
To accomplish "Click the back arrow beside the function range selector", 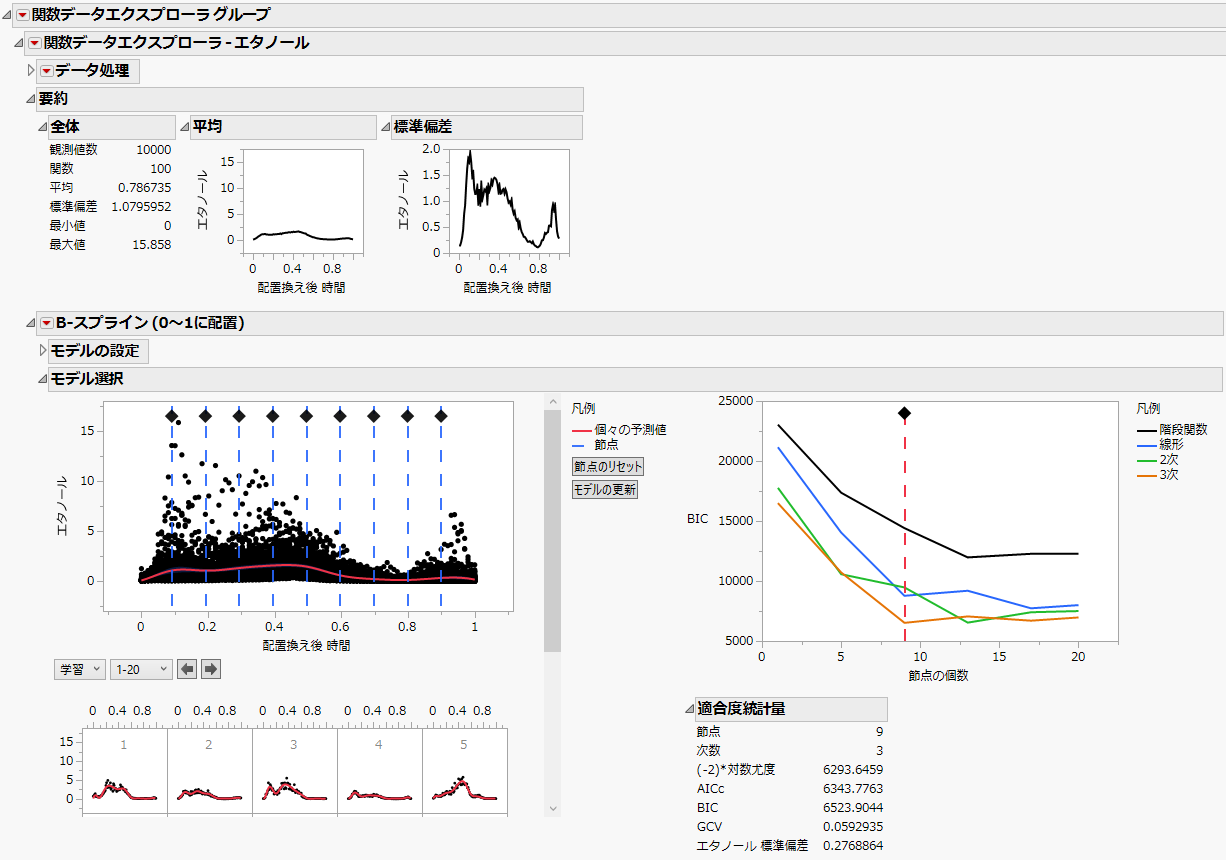I will pos(187,668).
